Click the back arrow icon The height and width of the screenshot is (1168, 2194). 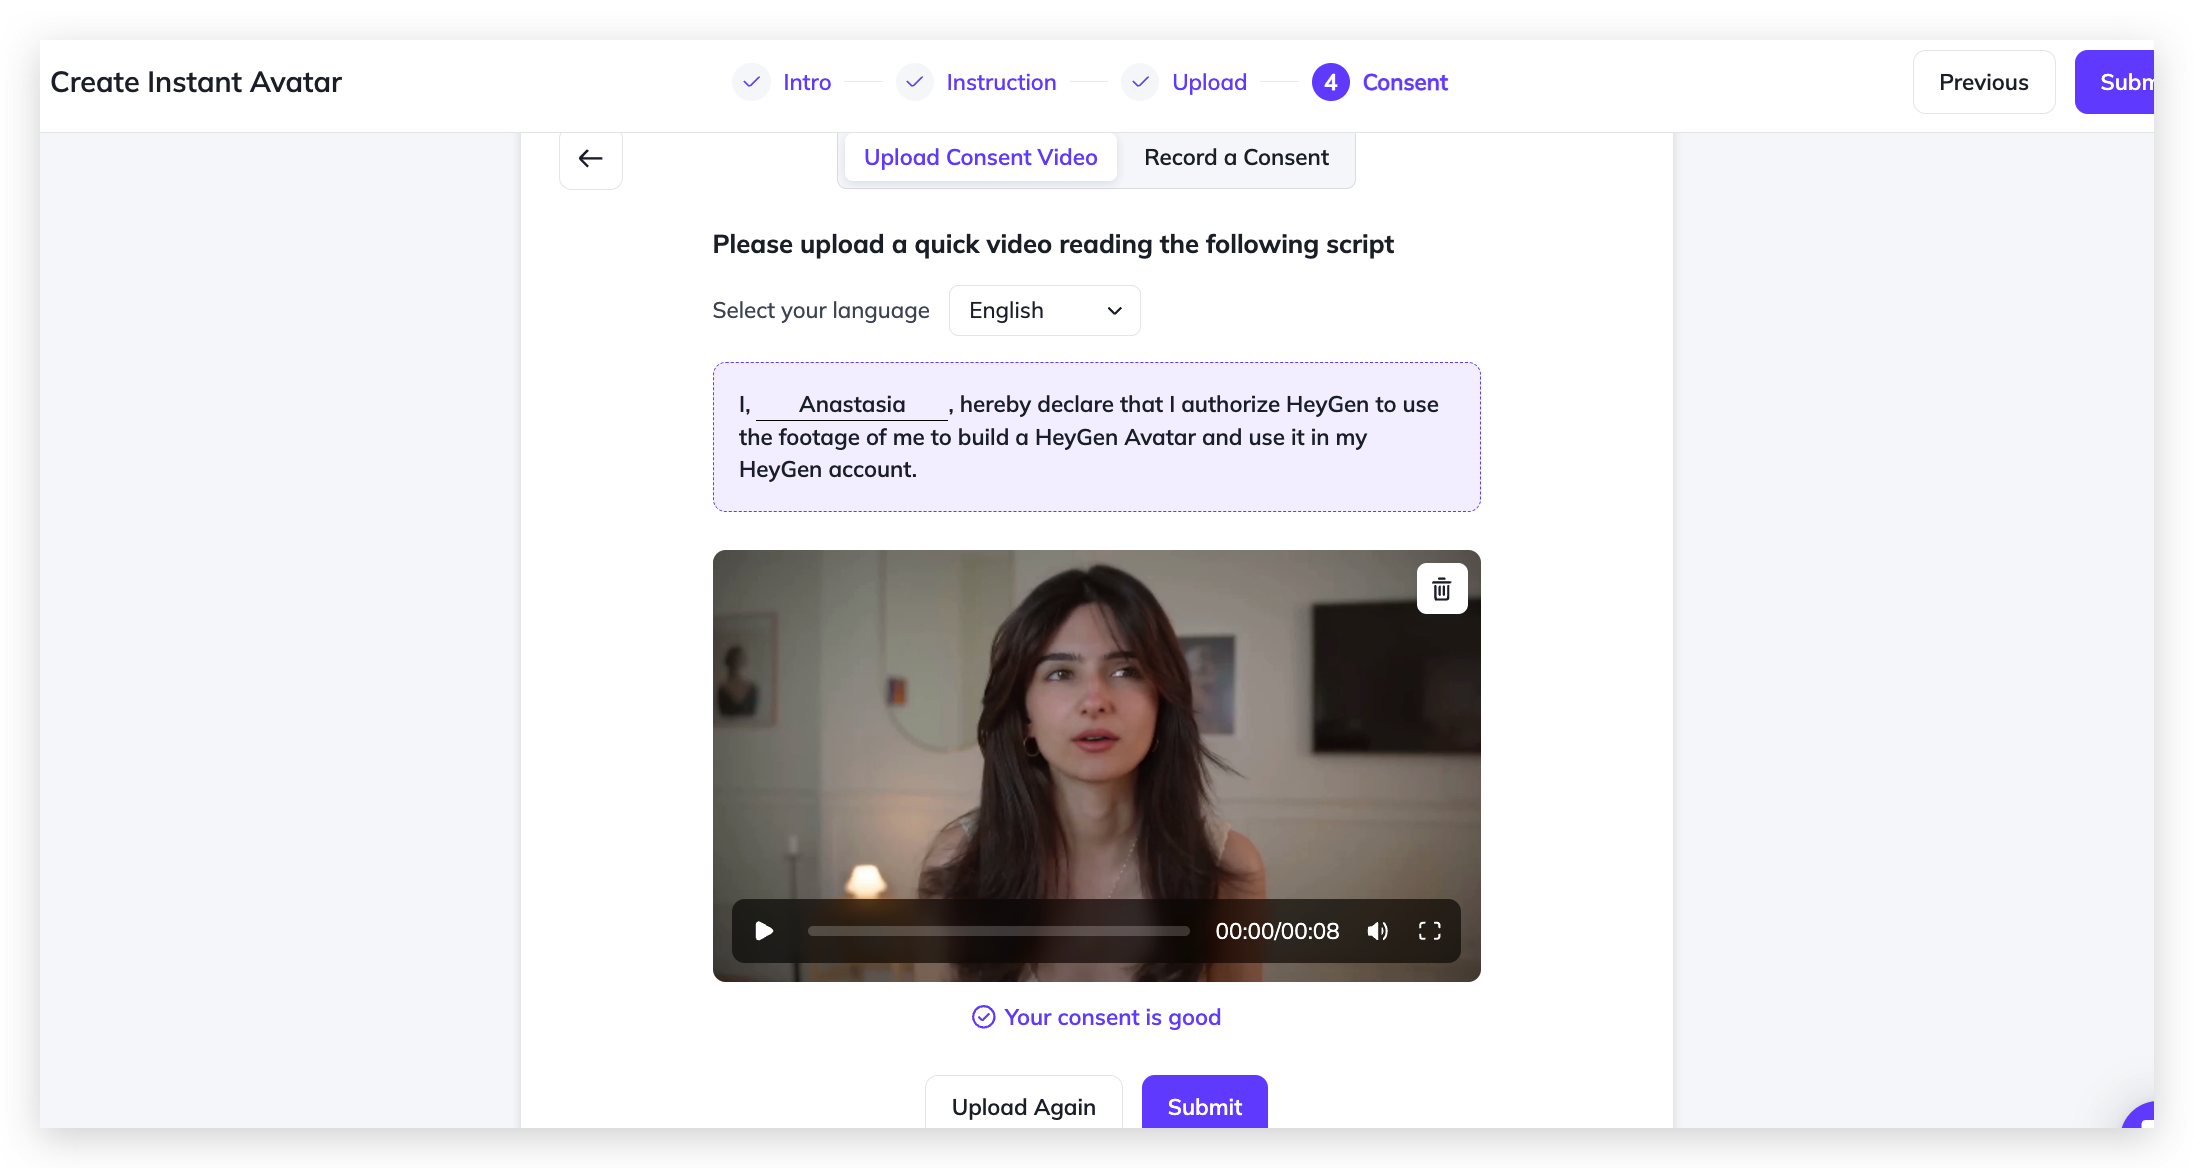590,158
